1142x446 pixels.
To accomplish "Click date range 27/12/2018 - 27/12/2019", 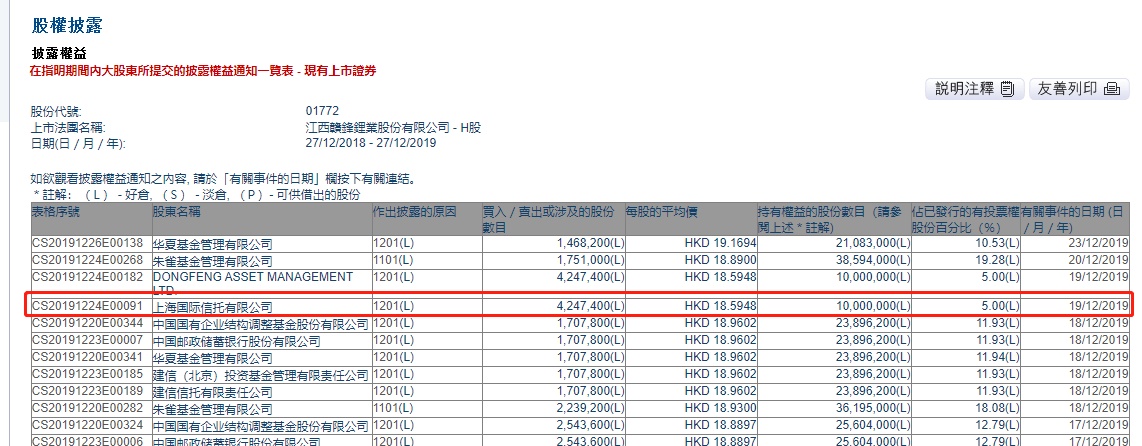I will [371, 143].
